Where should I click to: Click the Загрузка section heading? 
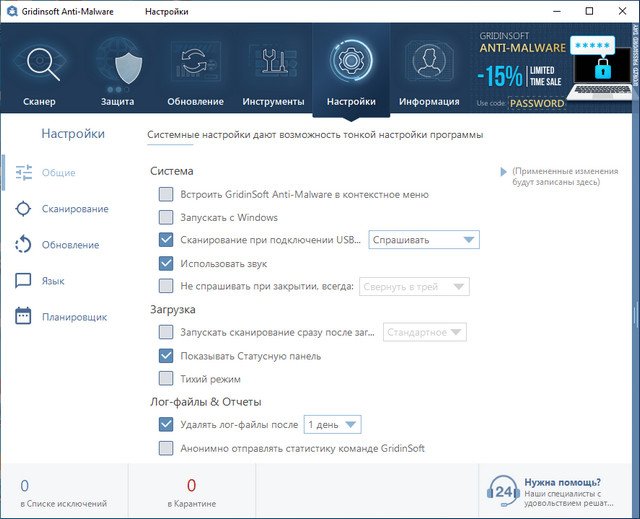(x=173, y=309)
